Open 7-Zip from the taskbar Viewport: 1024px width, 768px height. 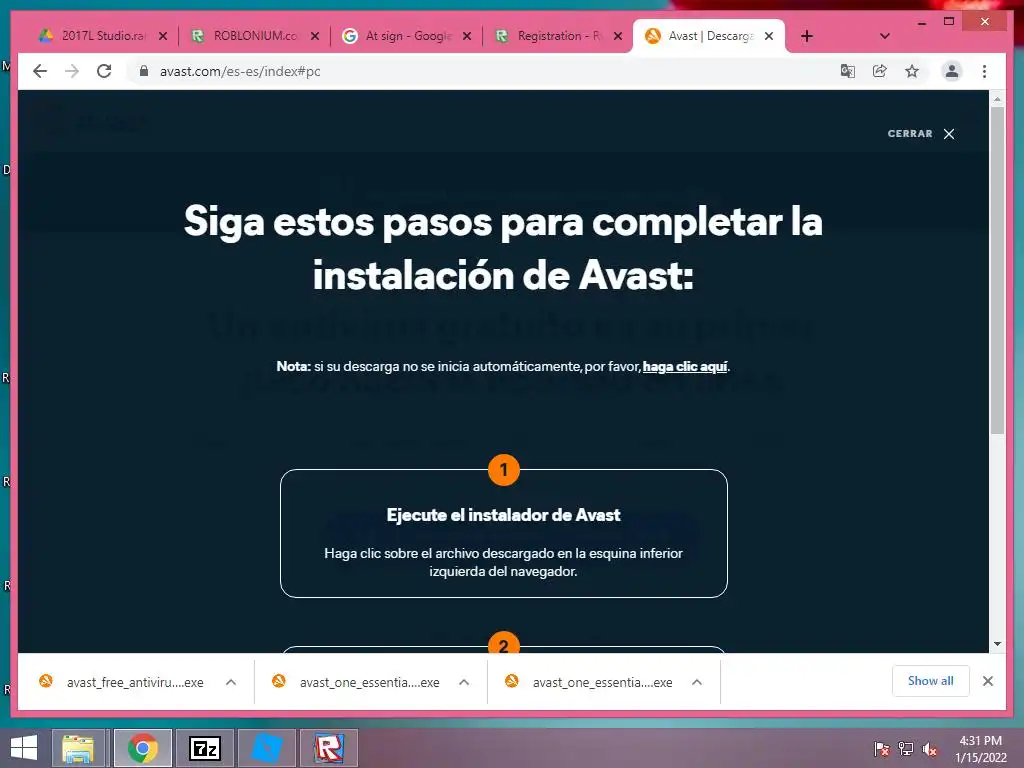[204, 748]
